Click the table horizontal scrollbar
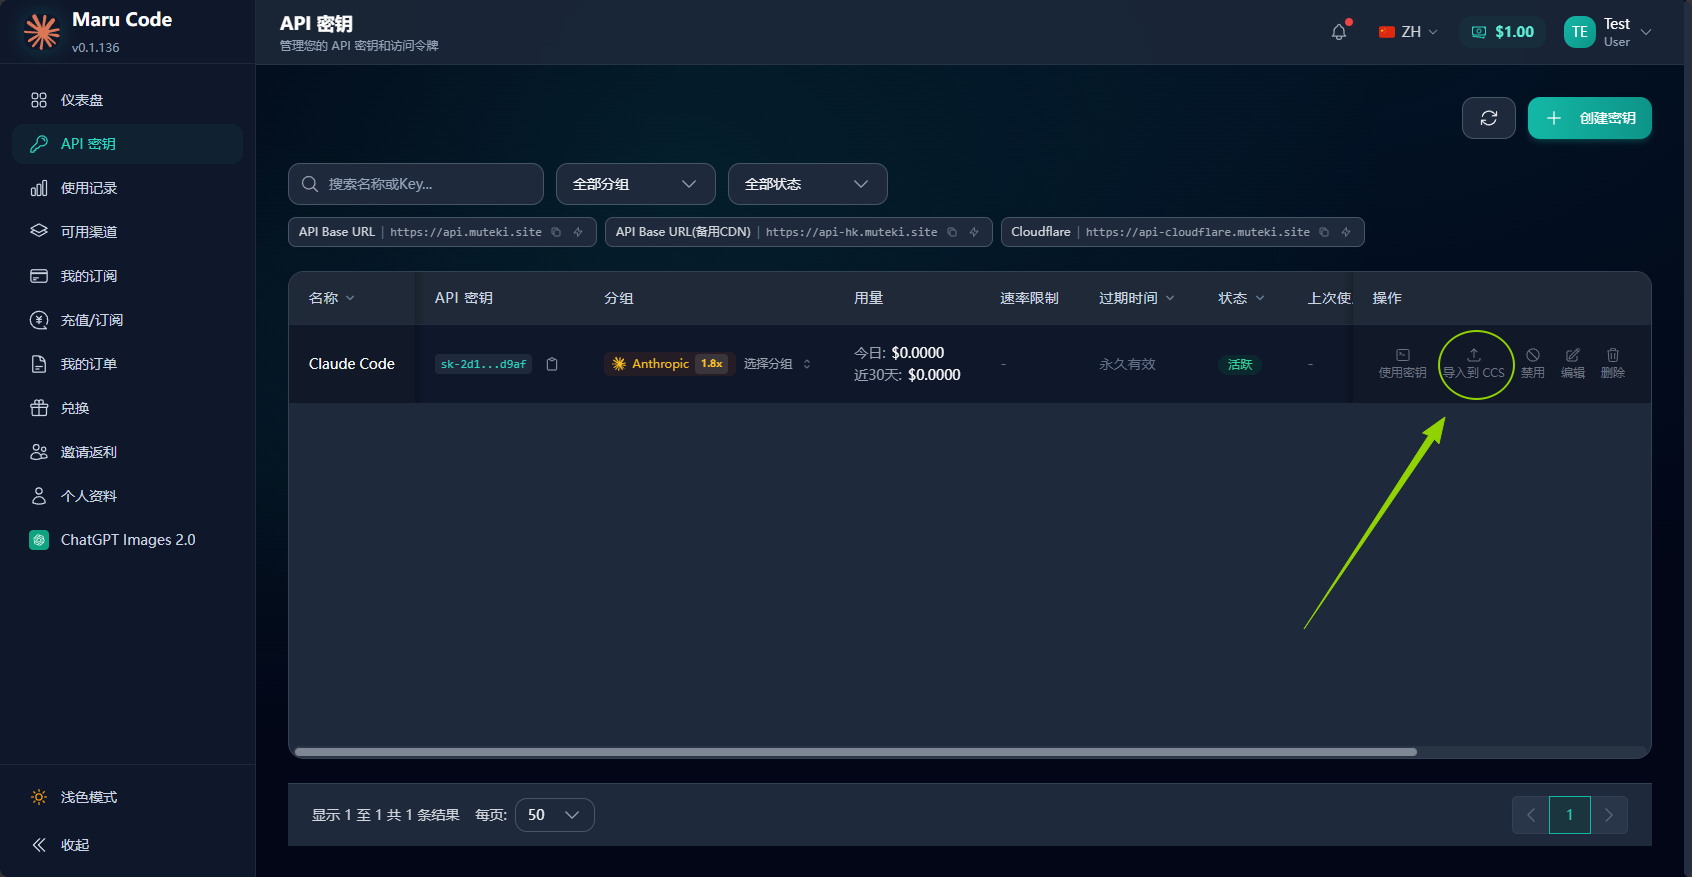 [x=856, y=752]
